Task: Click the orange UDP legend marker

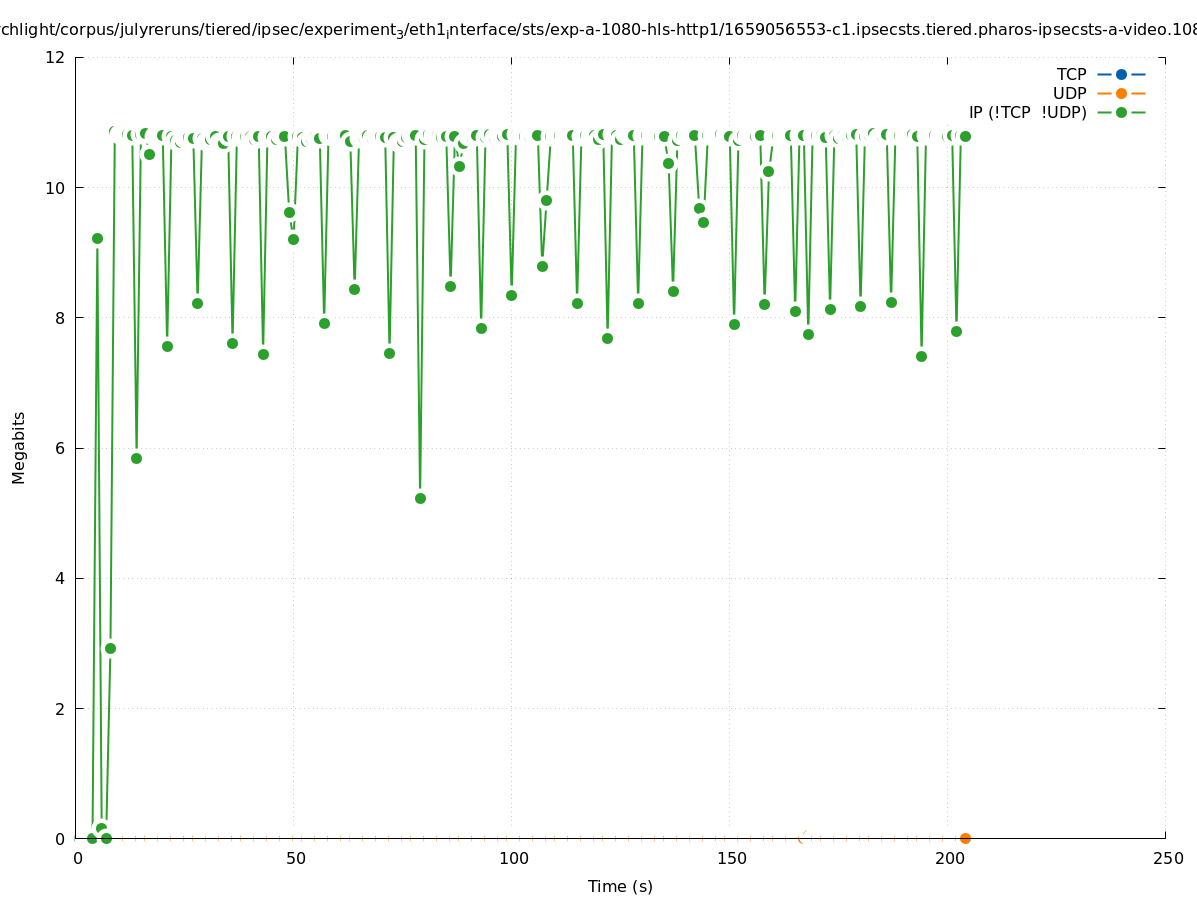Action: (1121, 93)
